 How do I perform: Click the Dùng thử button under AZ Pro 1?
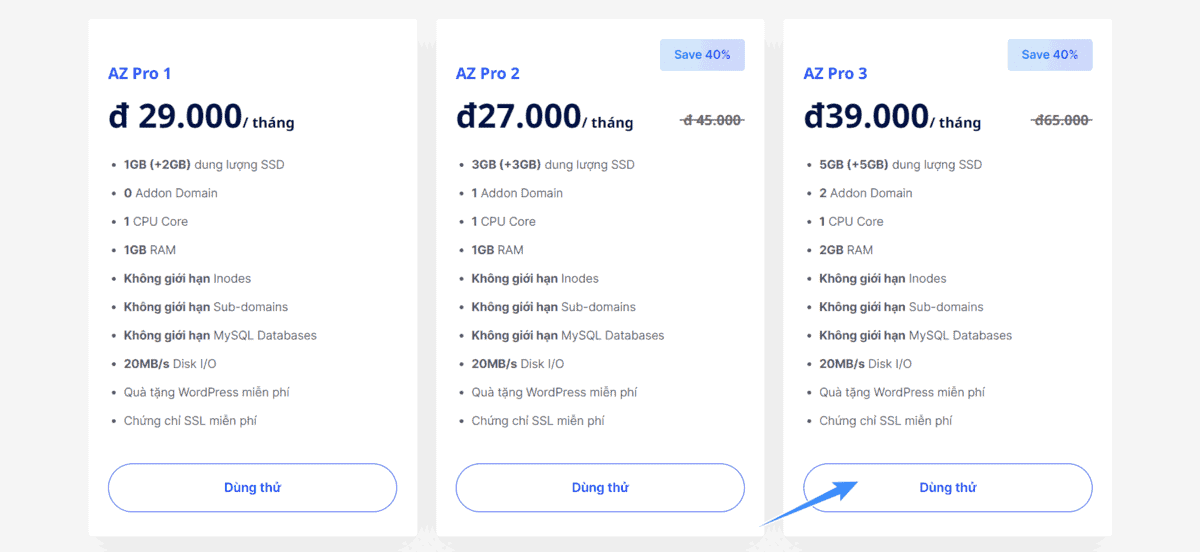pyautogui.click(x=252, y=488)
